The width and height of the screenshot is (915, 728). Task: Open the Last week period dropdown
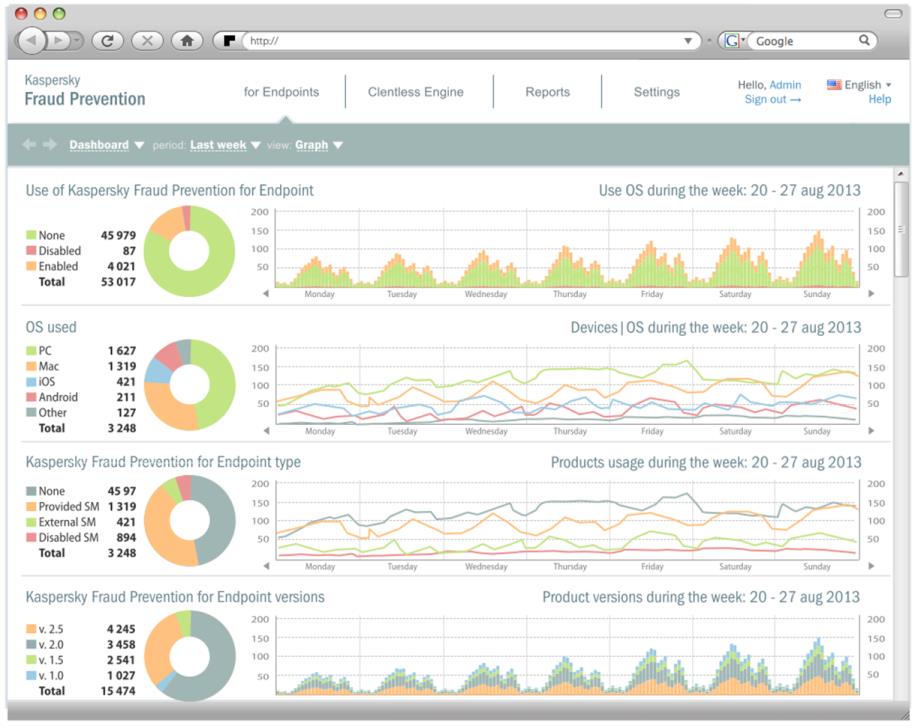coord(225,145)
